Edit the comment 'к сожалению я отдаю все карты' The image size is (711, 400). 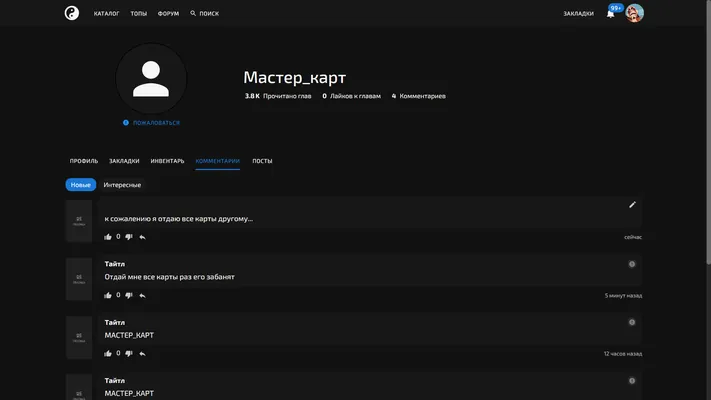click(x=632, y=205)
